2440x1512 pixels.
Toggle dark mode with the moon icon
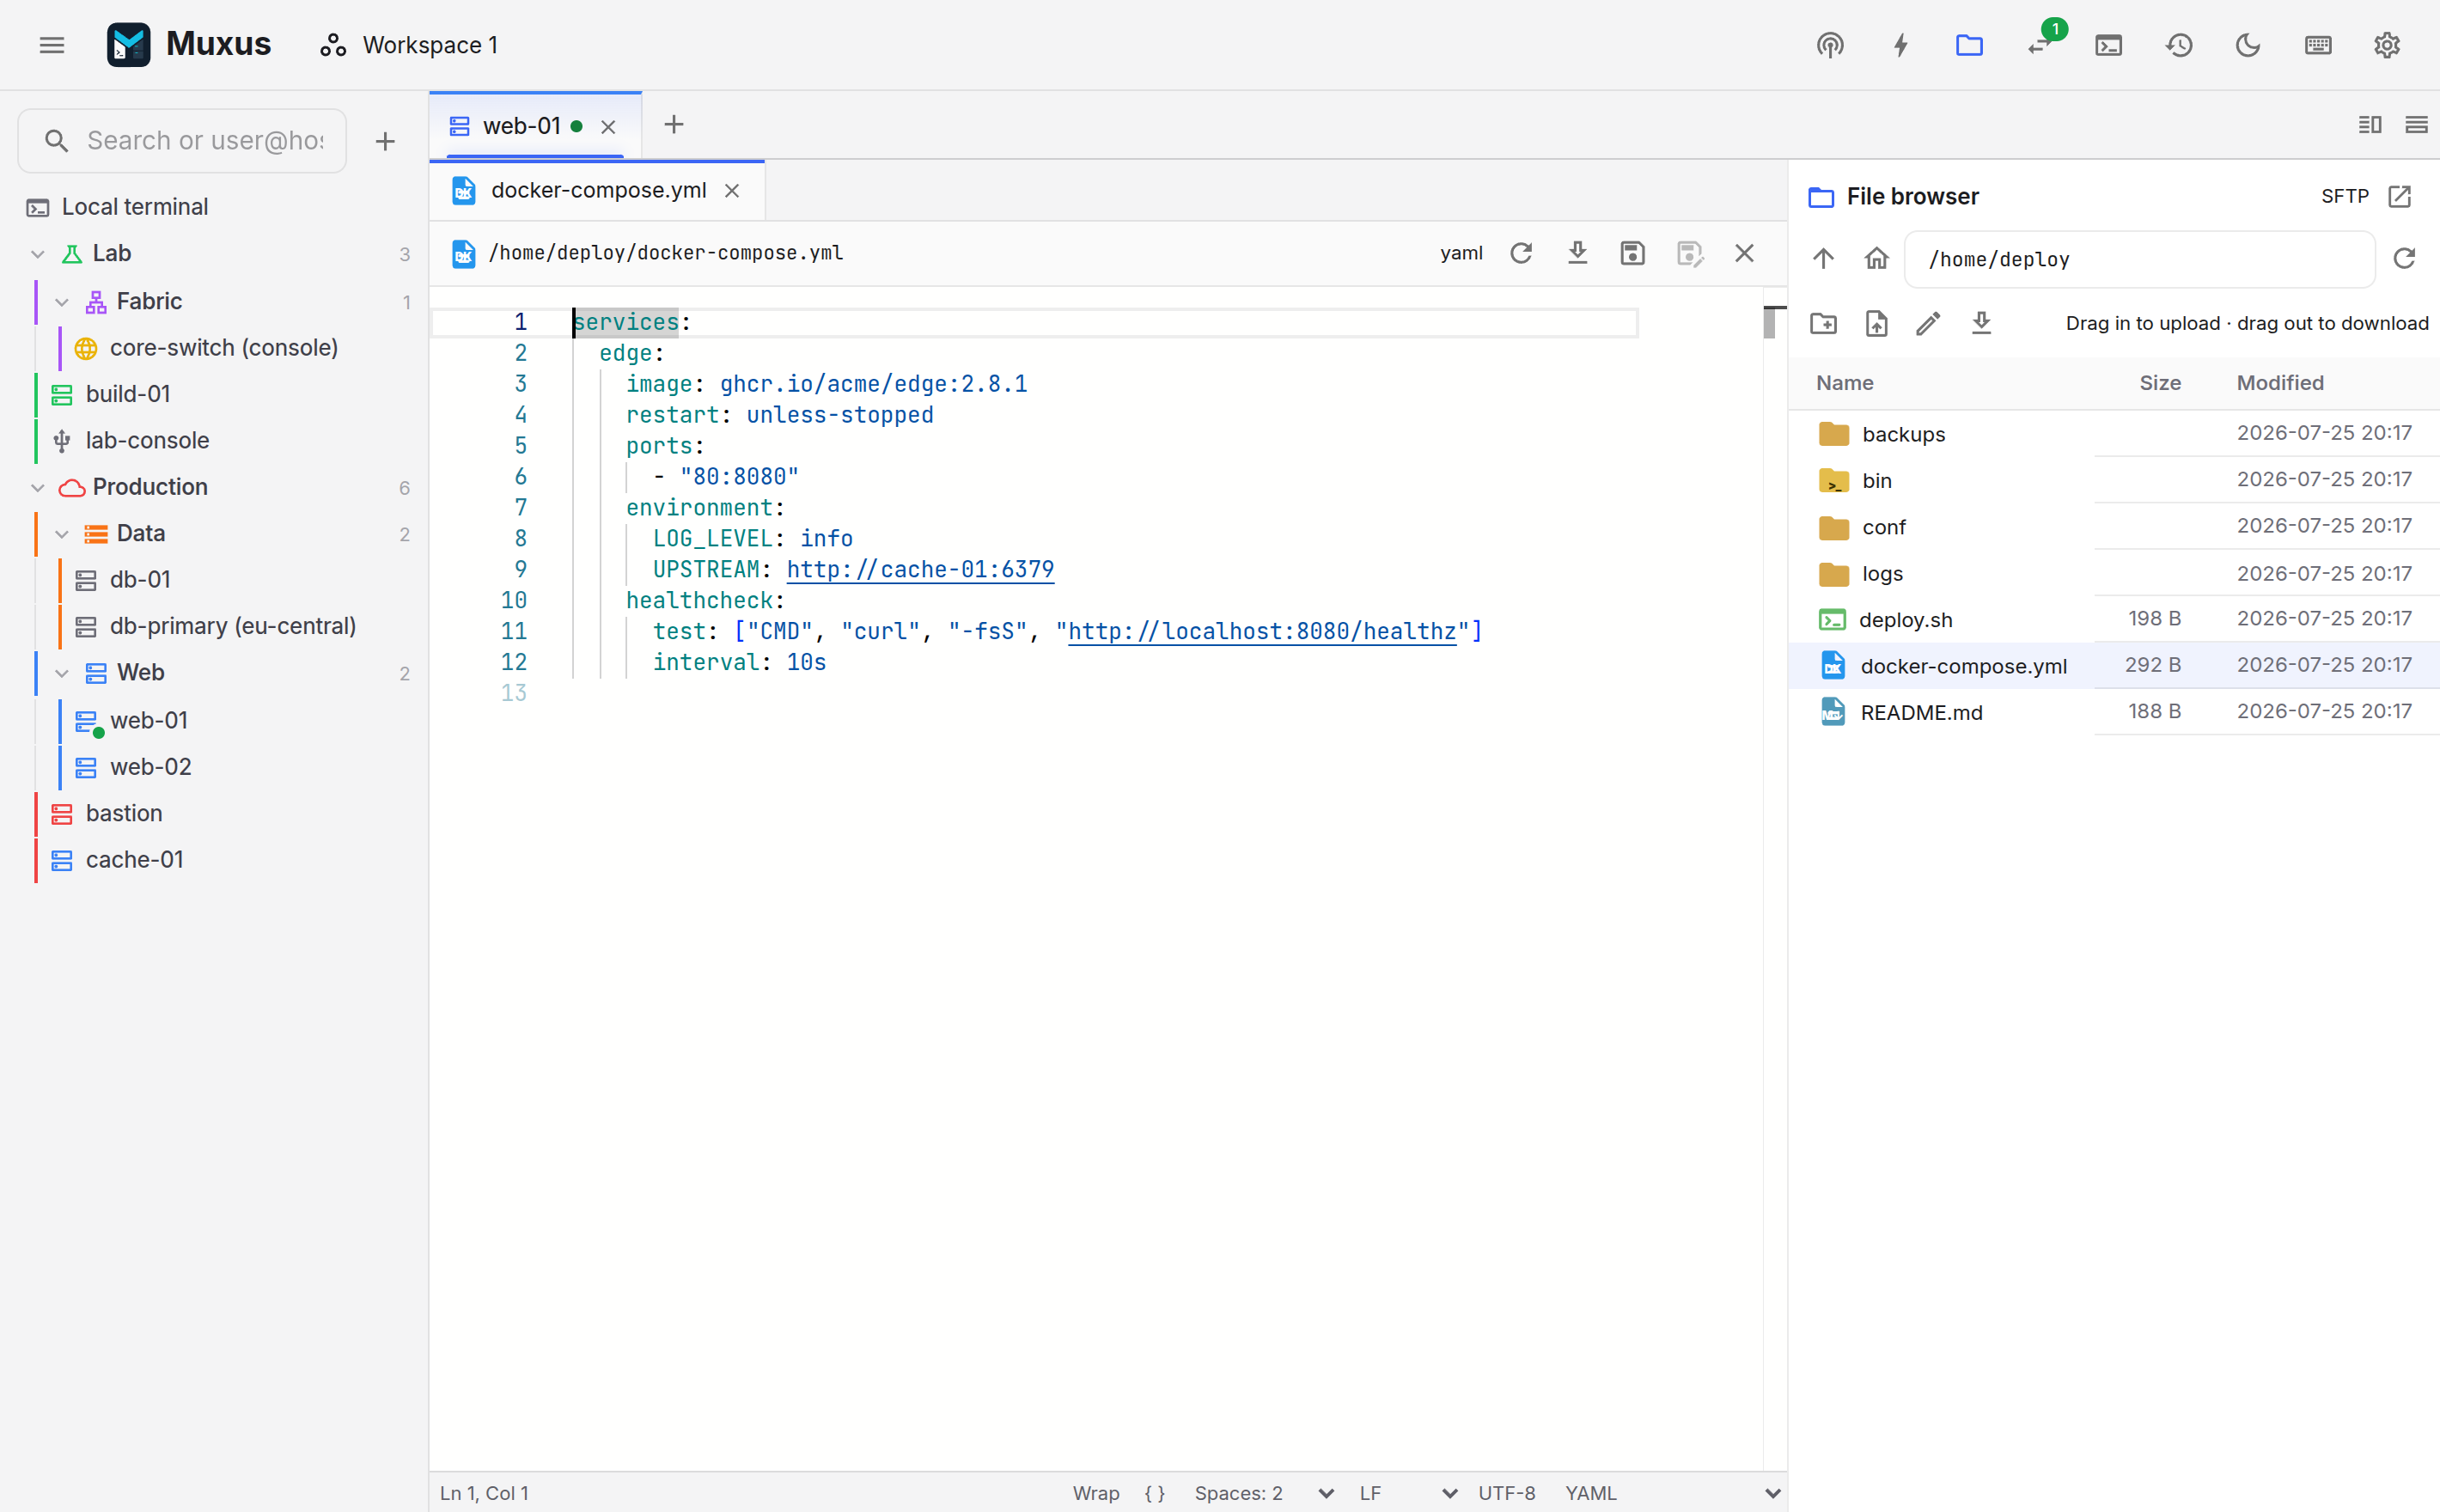[2247, 45]
